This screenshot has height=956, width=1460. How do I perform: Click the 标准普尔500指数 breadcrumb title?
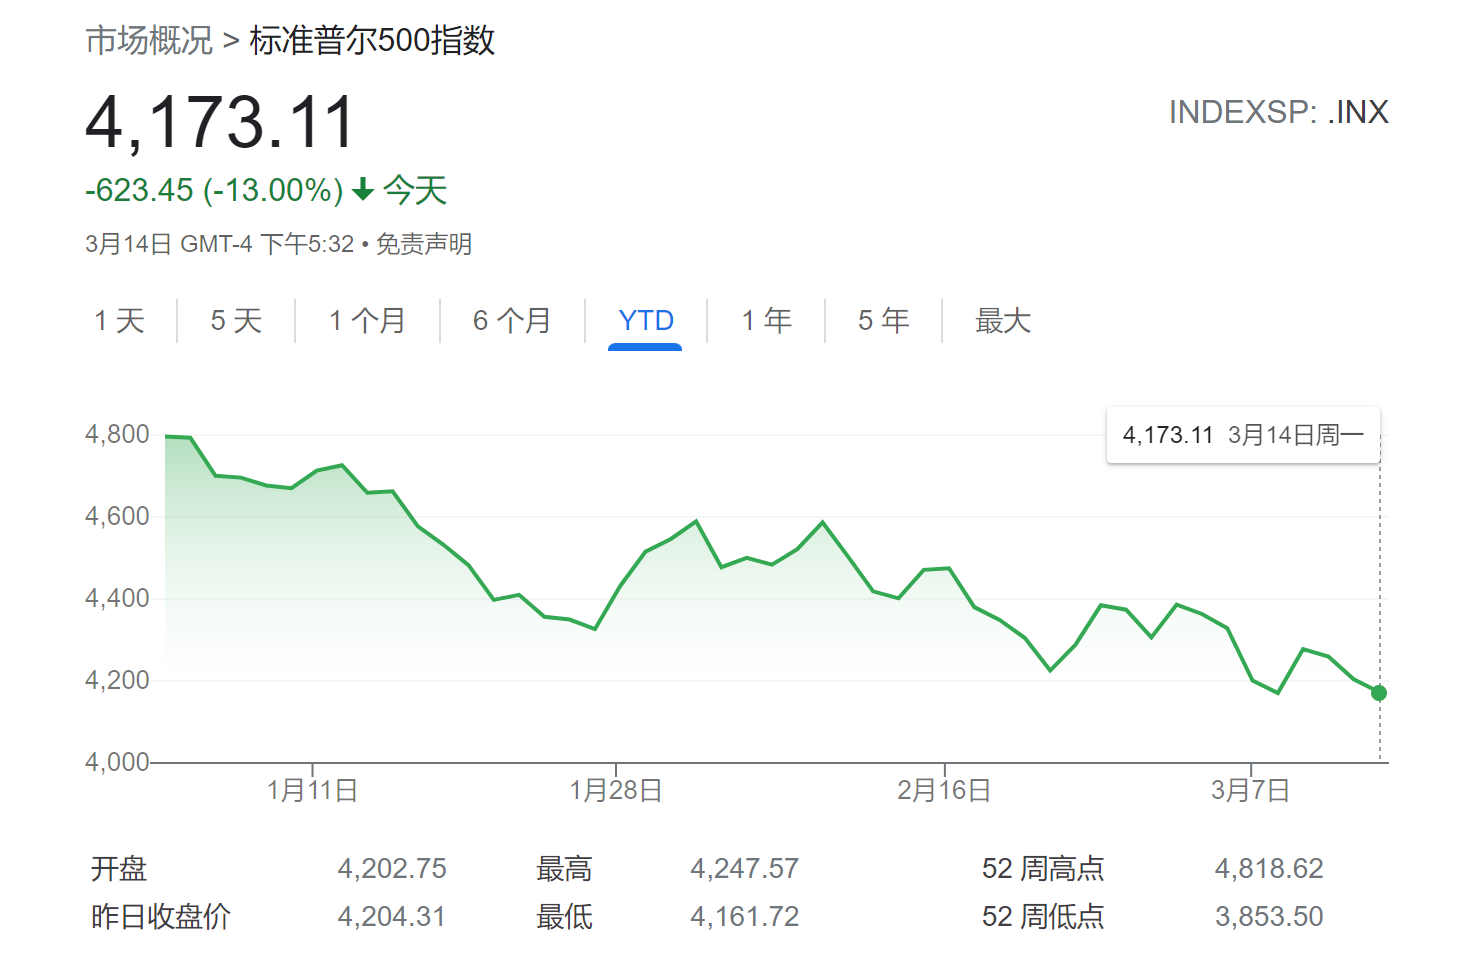[372, 41]
